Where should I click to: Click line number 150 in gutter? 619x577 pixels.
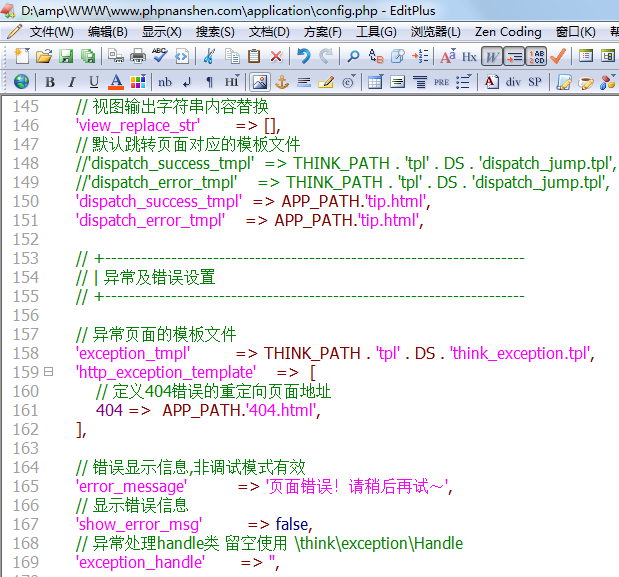point(26,201)
